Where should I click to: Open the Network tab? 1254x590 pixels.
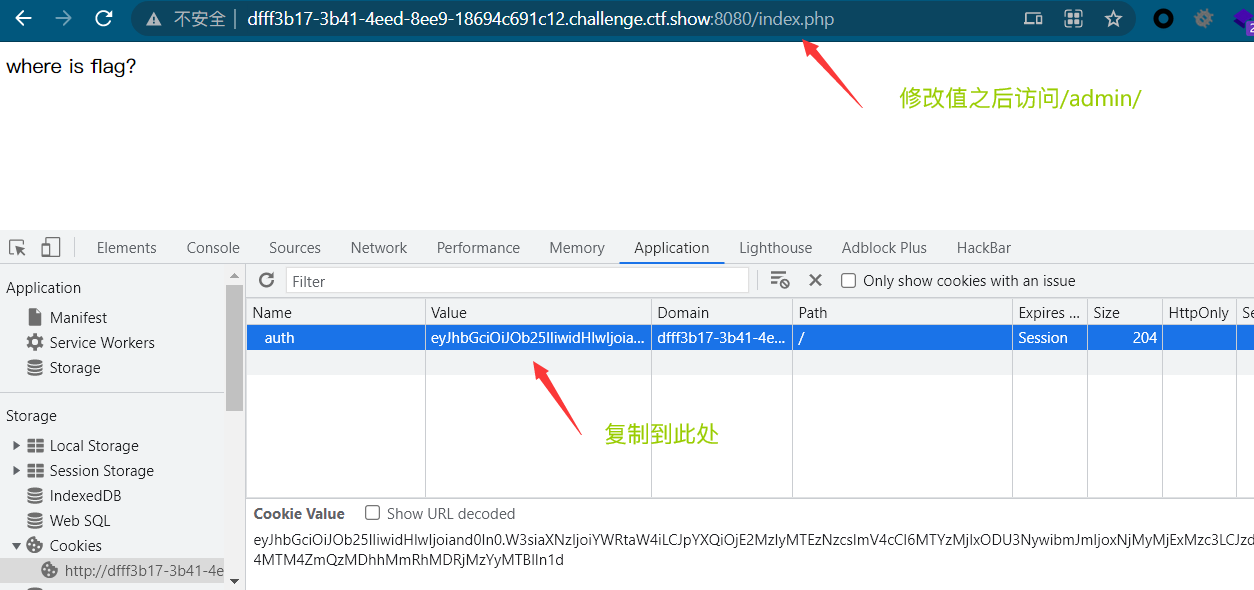click(x=379, y=247)
